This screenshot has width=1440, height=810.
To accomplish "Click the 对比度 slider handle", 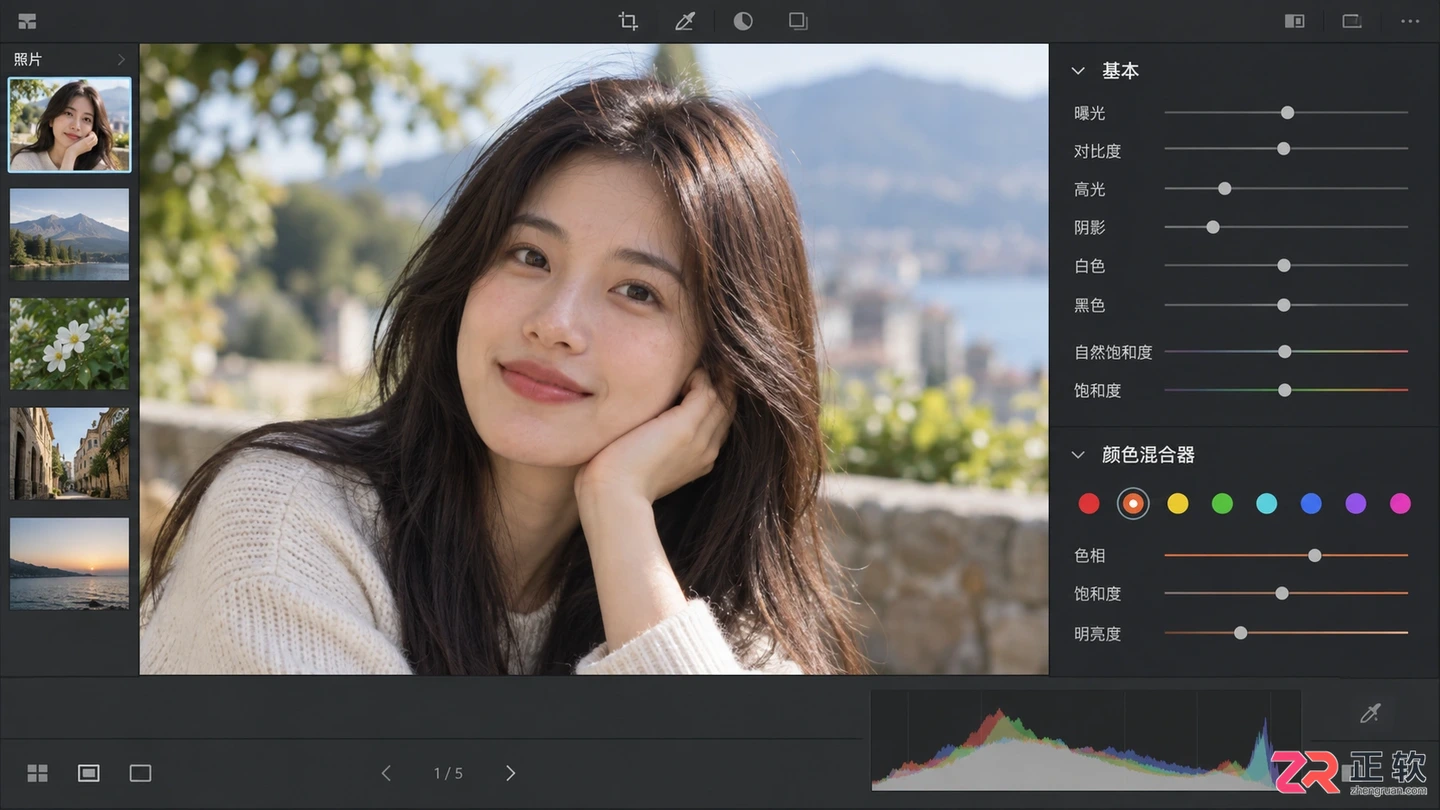I will (1284, 149).
